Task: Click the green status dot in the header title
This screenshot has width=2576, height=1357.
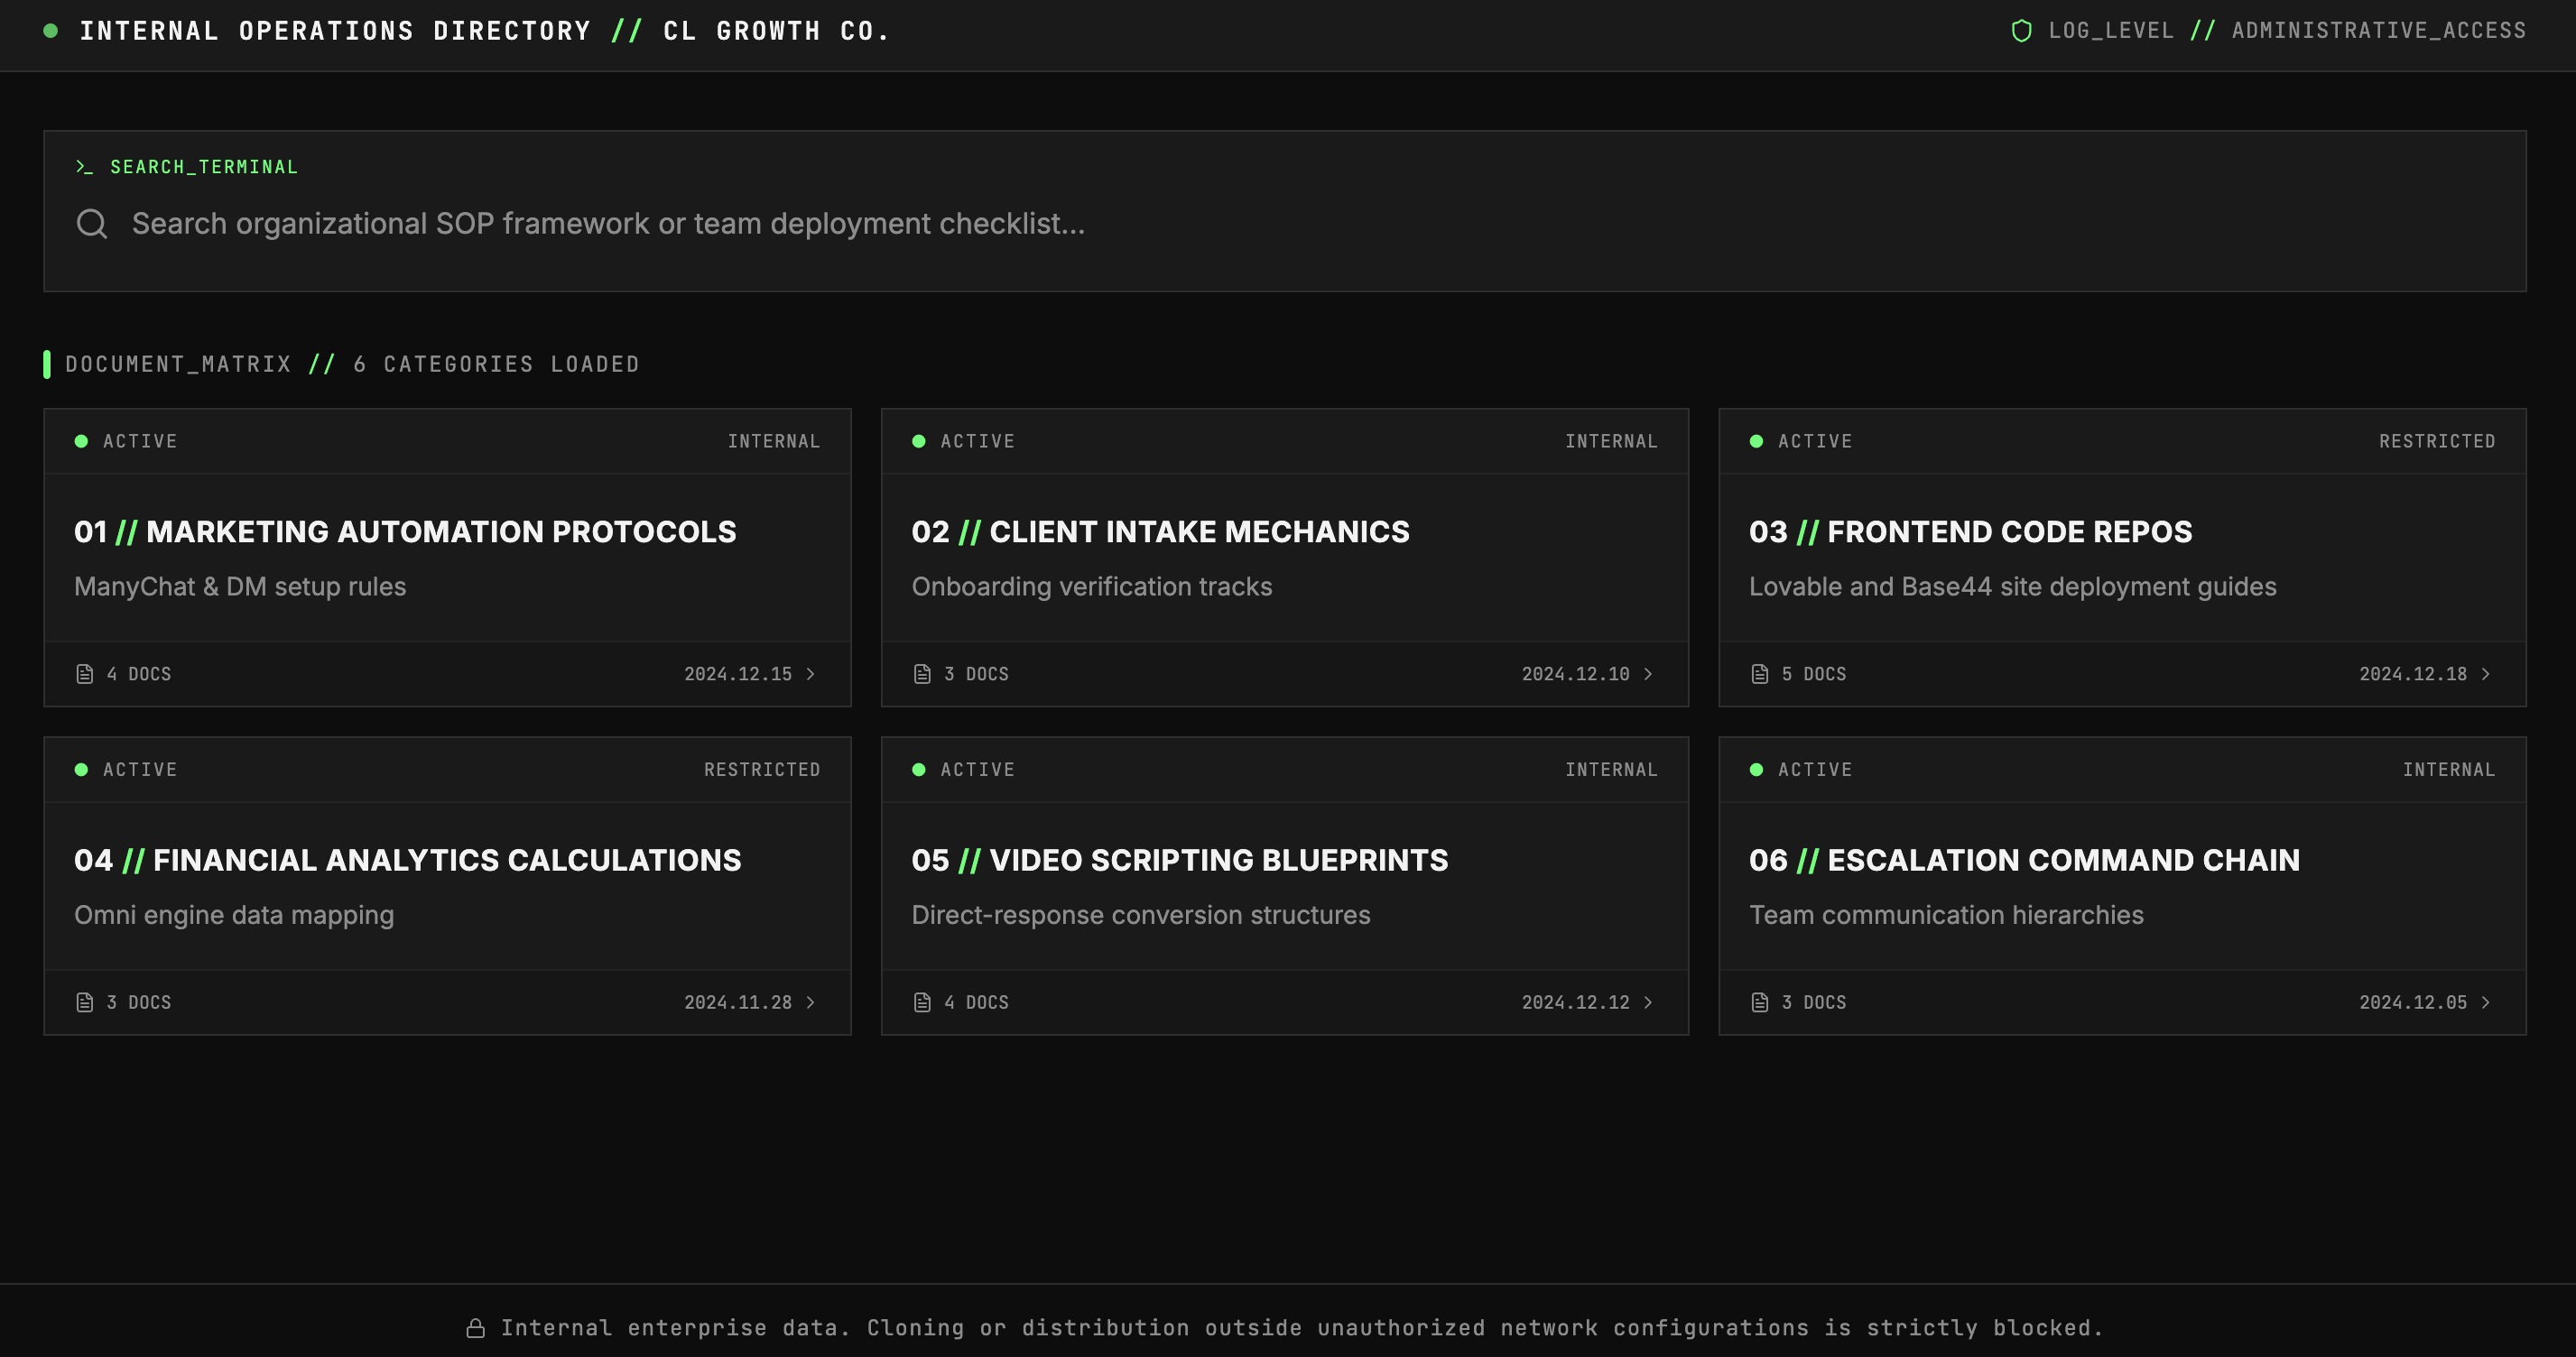Action: point(51,31)
